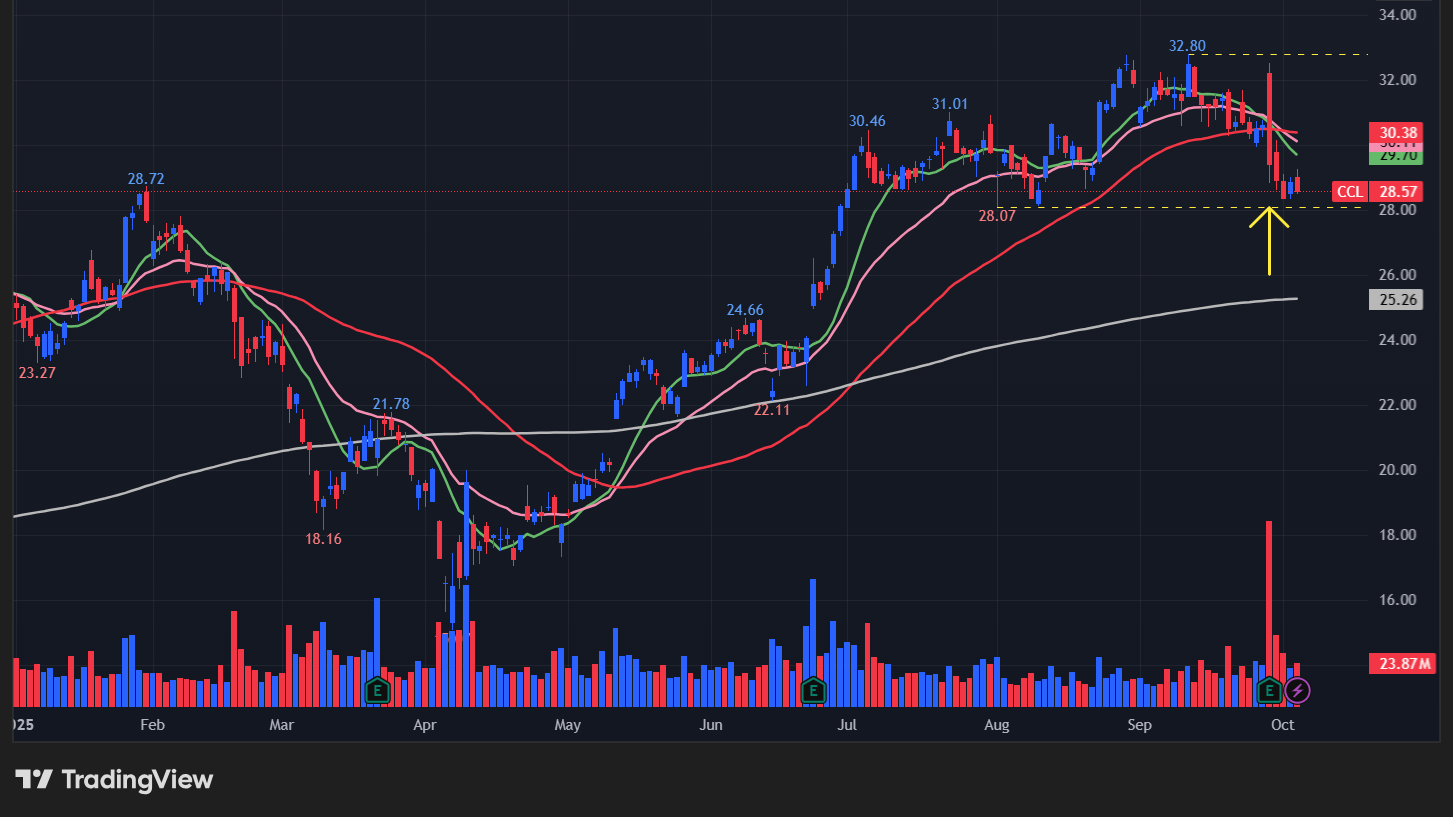Click the tallest red volume bar

pos(1268,600)
